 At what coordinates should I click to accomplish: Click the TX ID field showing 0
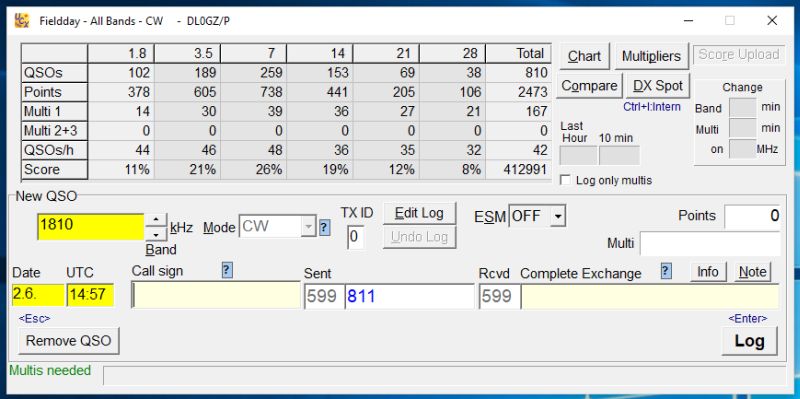click(x=356, y=238)
